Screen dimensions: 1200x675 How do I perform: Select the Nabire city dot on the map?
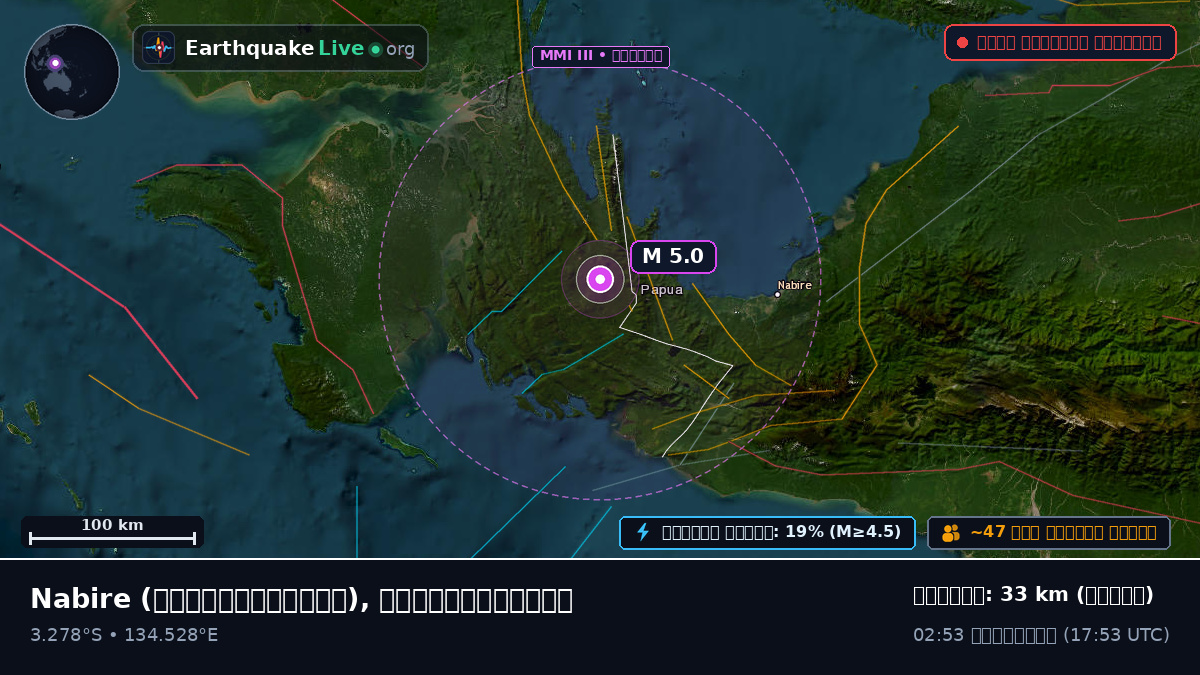[777, 294]
